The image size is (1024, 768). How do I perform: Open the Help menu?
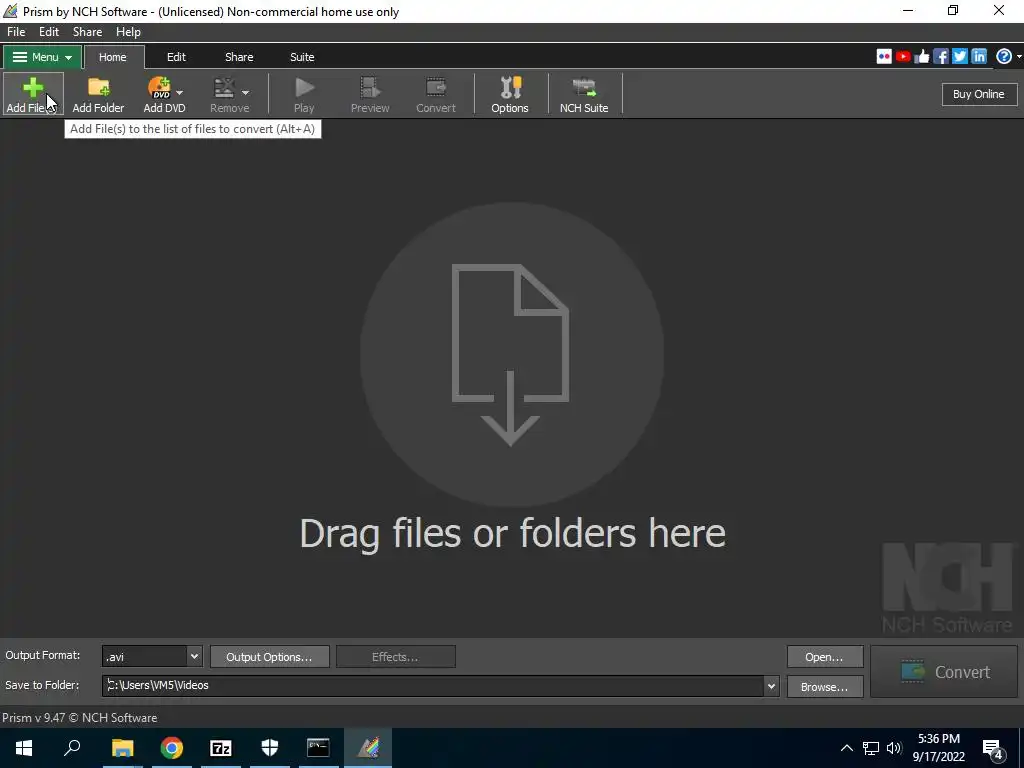click(x=128, y=31)
